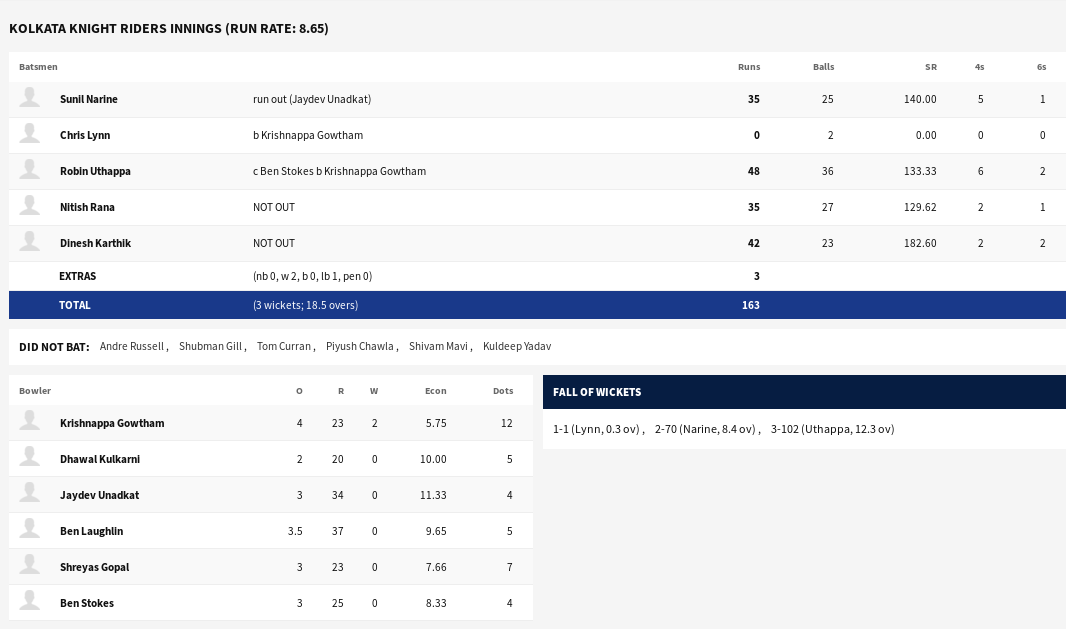The height and width of the screenshot is (629, 1066).
Task: Click Dinesh Karthik's NOT OUT status
Action: pyautogui.click(x=274, y=243)
